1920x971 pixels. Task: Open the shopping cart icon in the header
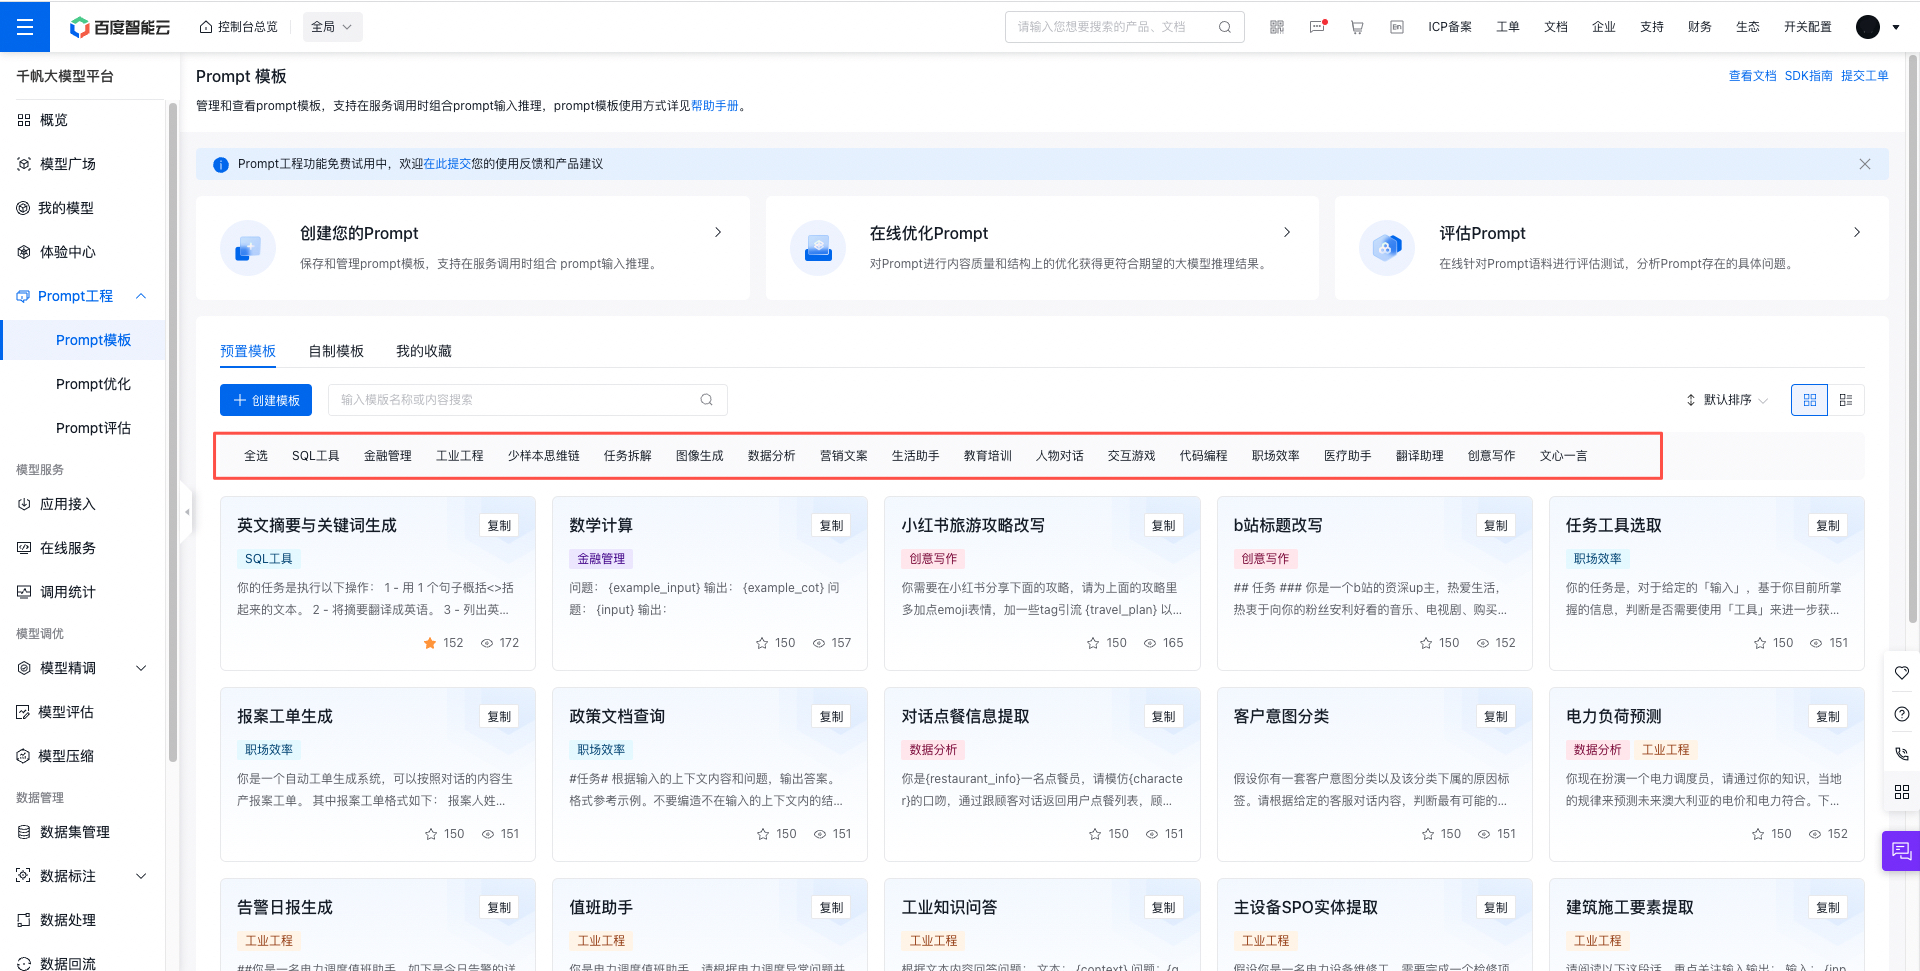click(1357, 27)
